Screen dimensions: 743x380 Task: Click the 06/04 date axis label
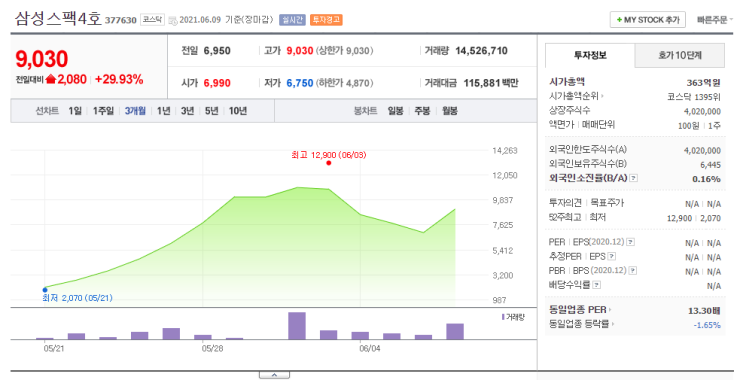[x=370, y=349]
